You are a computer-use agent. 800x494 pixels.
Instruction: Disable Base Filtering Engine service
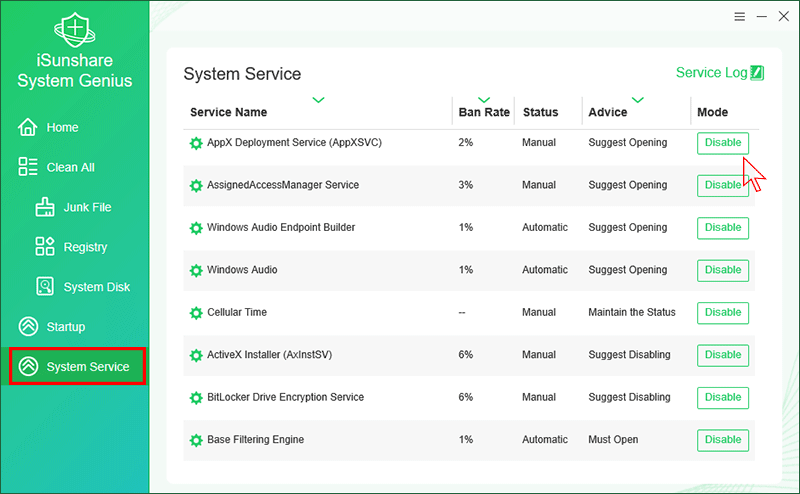click(723, 439)
